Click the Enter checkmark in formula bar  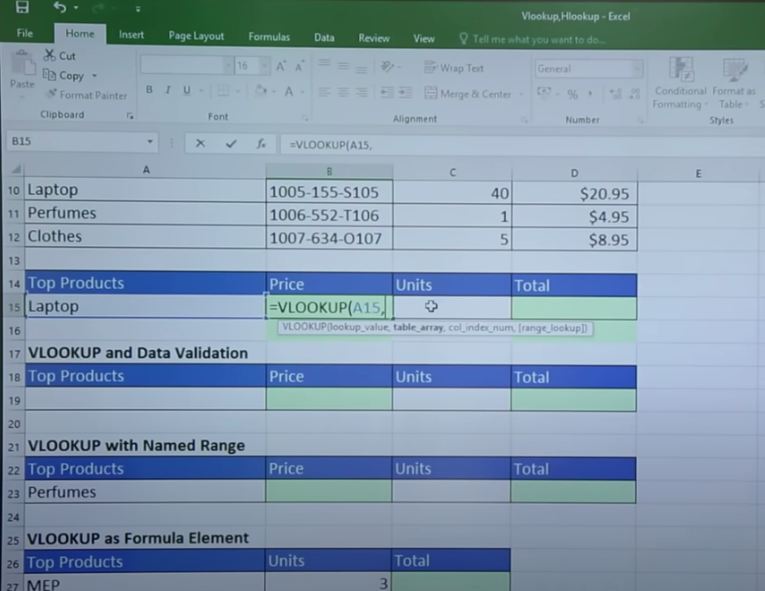point(231,144)
